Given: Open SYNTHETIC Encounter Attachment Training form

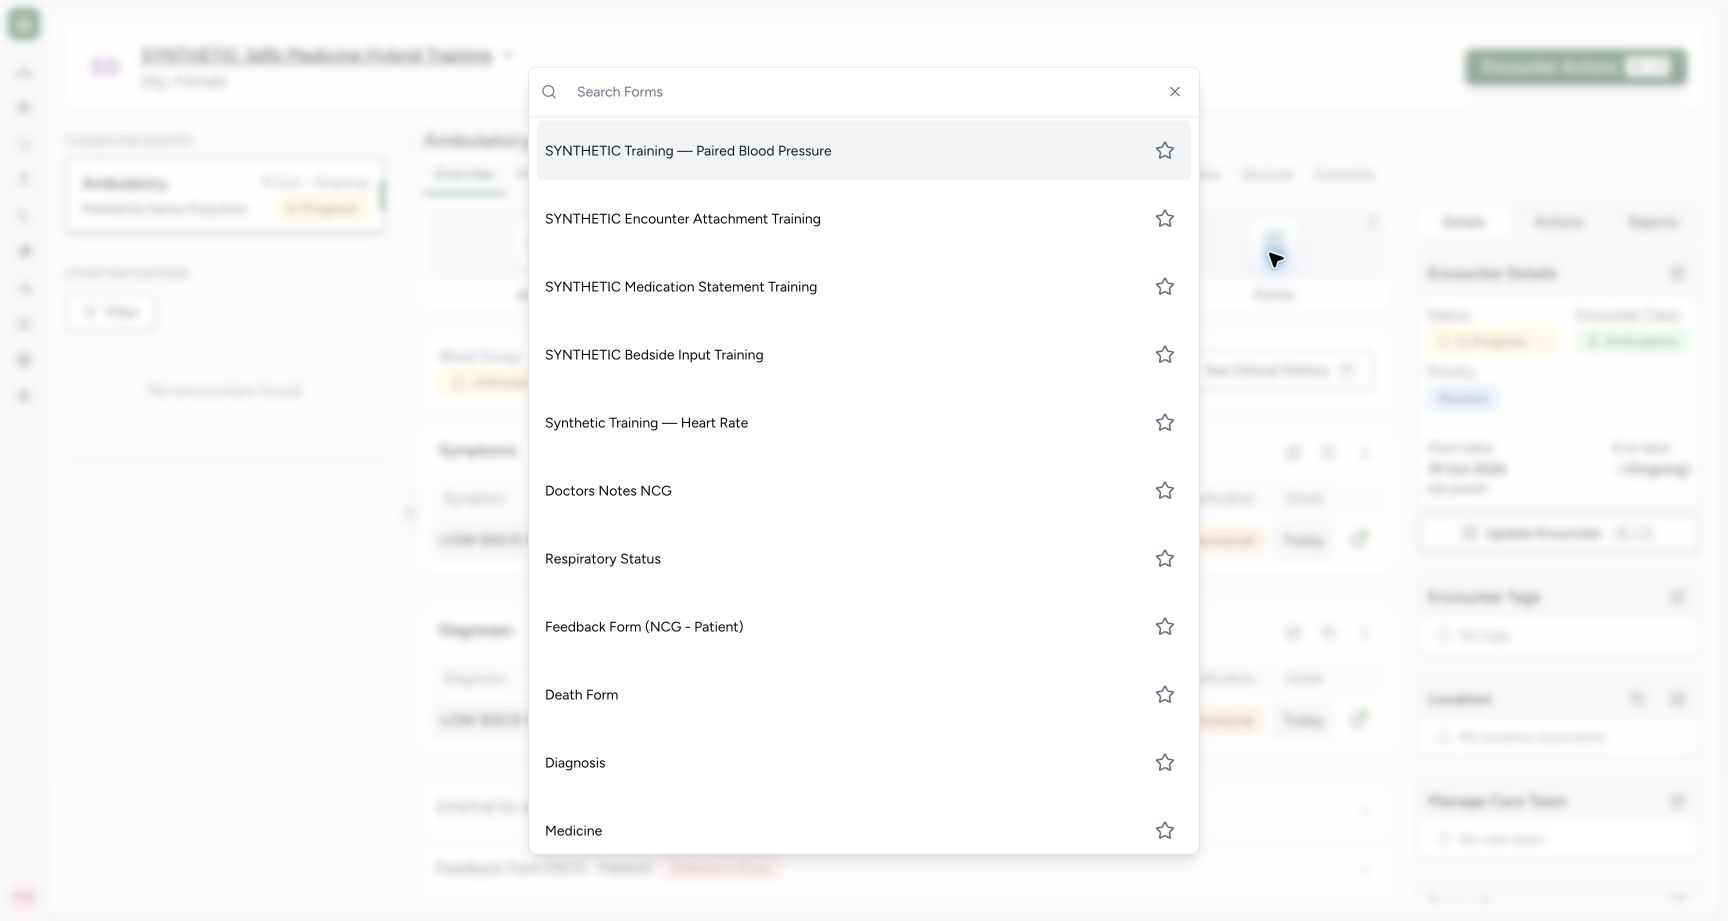Looking at the screenshot, I should [863, 219].
